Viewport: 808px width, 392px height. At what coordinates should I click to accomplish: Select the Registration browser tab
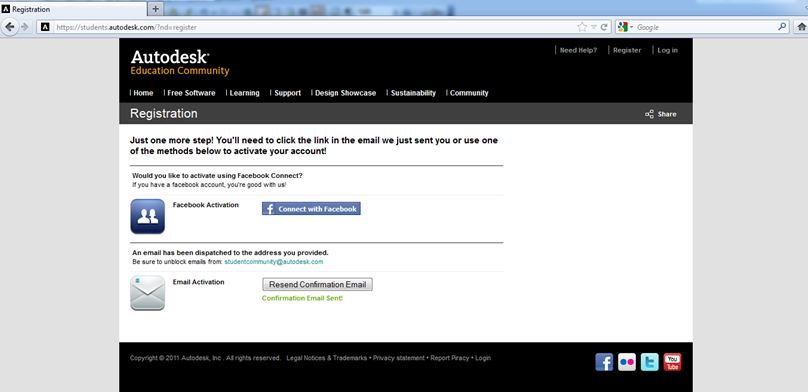pyautogui.click(x=74, y=9)
